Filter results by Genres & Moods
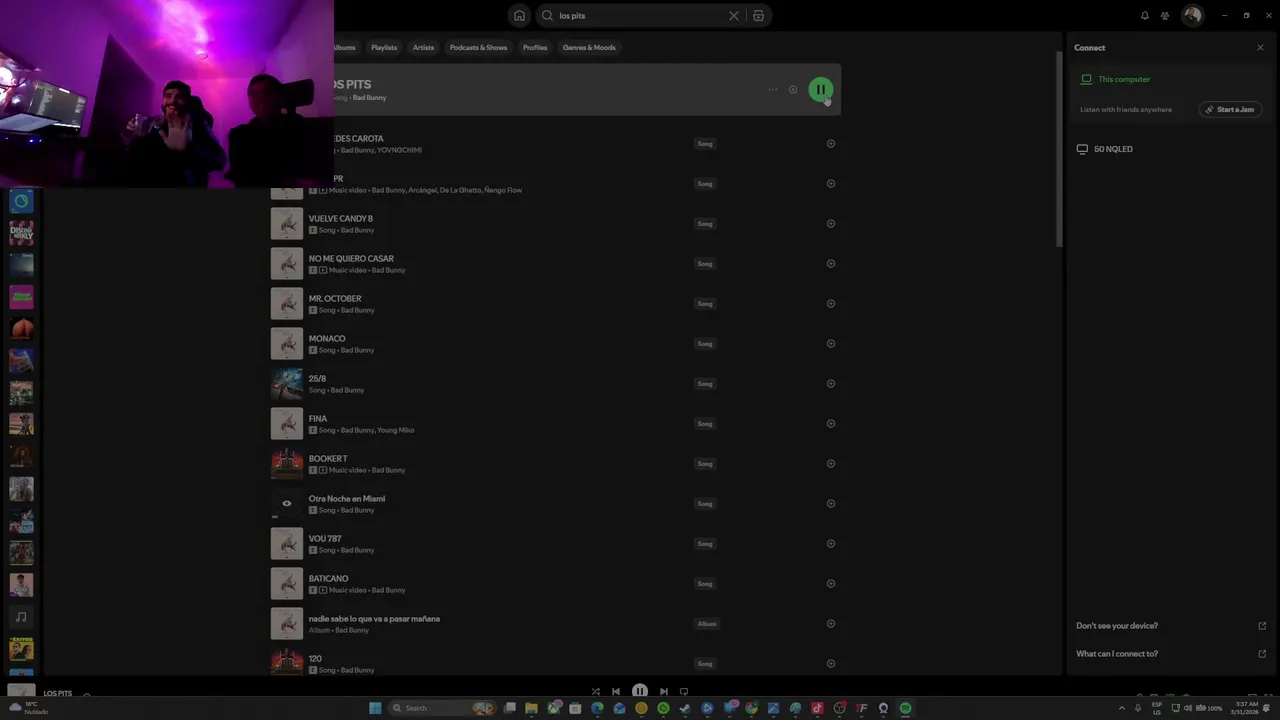This screenshot has height=720, width=1280. point(589,47)
